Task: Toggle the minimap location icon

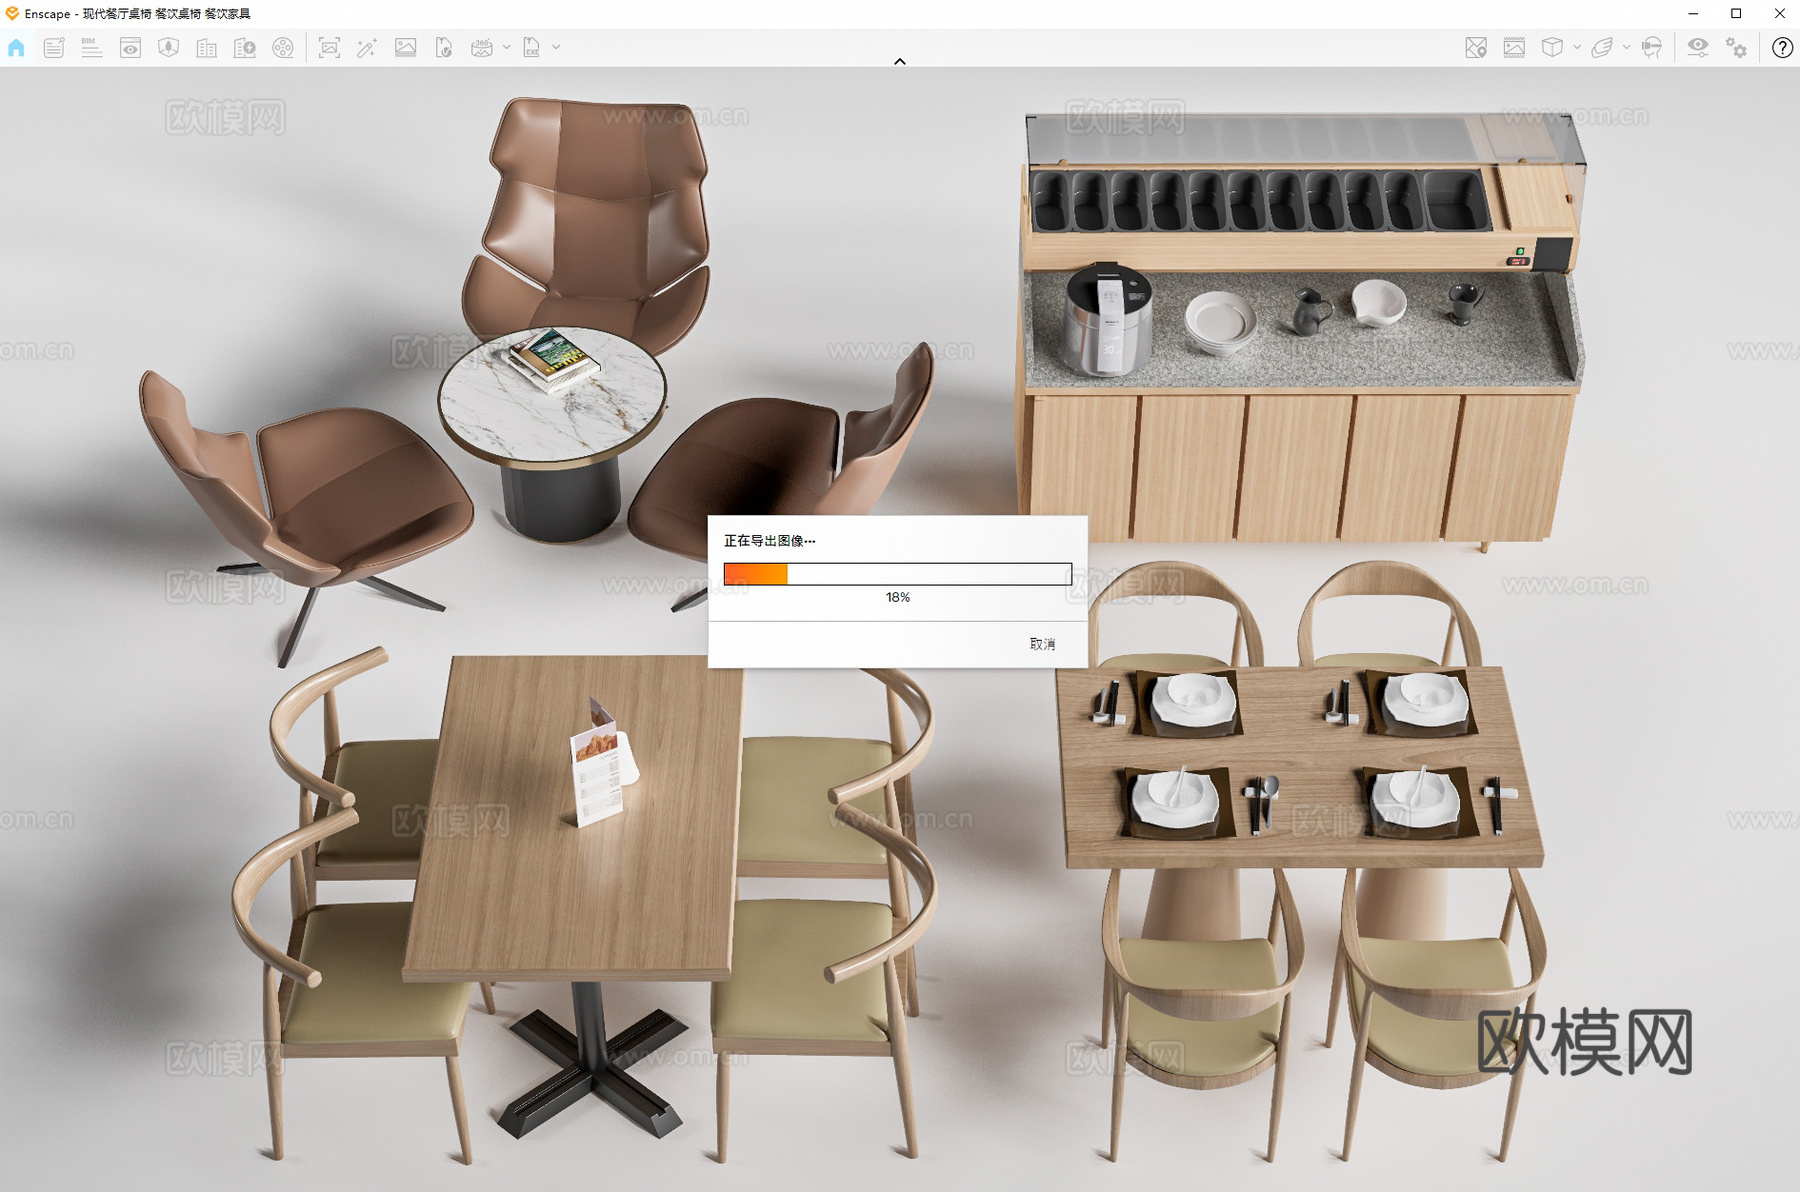Action: click(x=1476, y=48)
